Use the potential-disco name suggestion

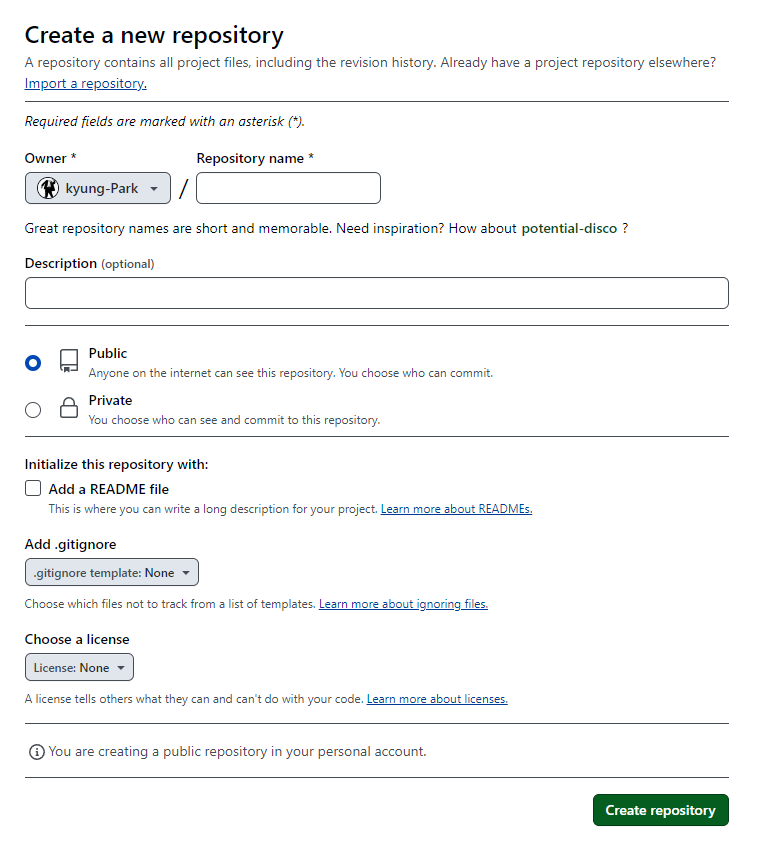[x=569, y=228]
